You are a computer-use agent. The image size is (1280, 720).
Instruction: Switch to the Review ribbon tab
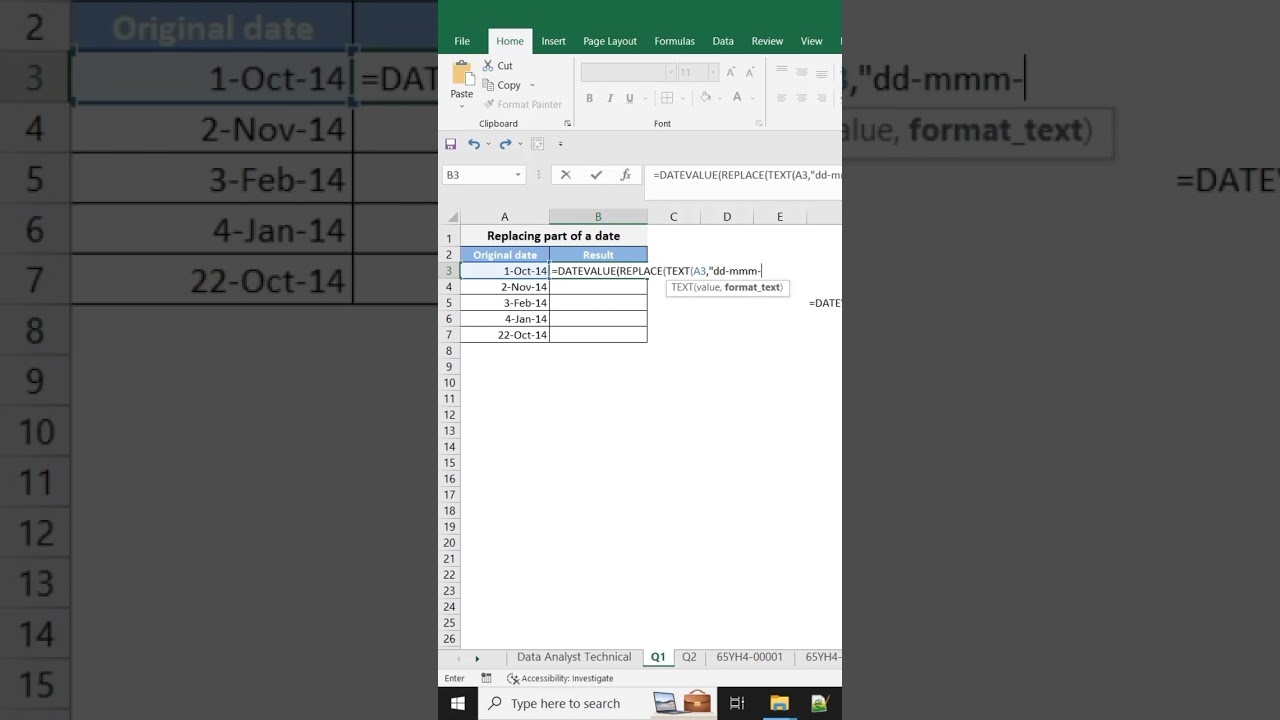point(767,41)
